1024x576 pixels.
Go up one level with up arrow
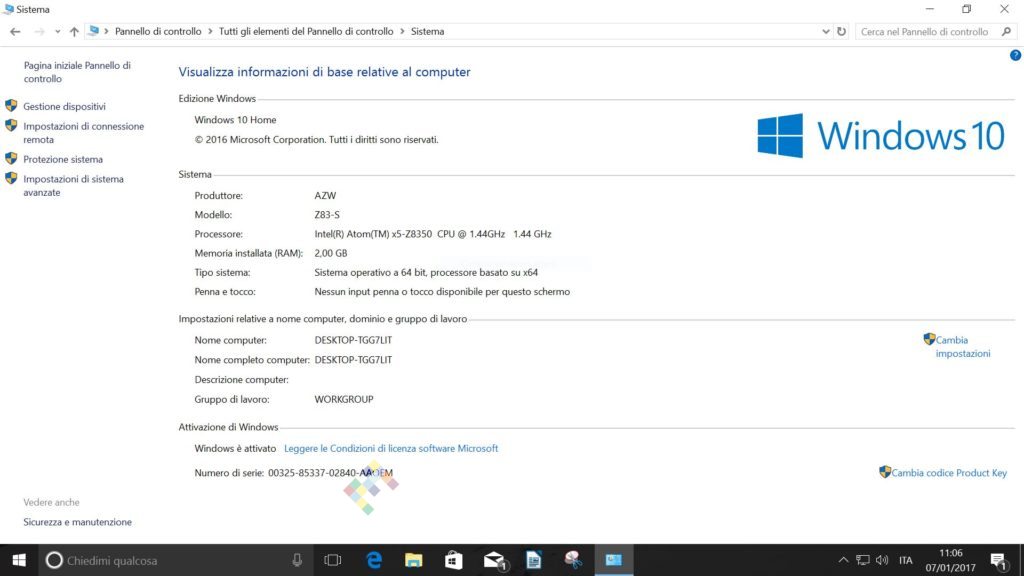pyautogui.click(x=74, y=31)
